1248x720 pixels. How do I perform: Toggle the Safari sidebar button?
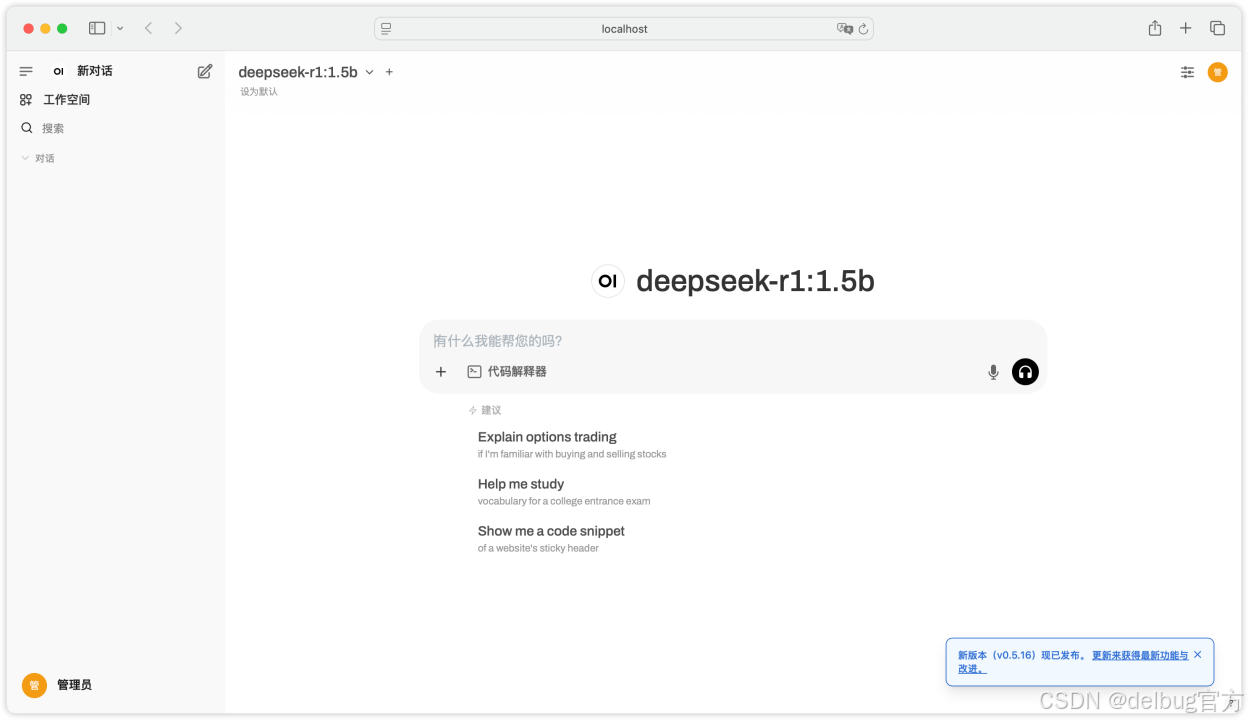[x=97, y=28]
